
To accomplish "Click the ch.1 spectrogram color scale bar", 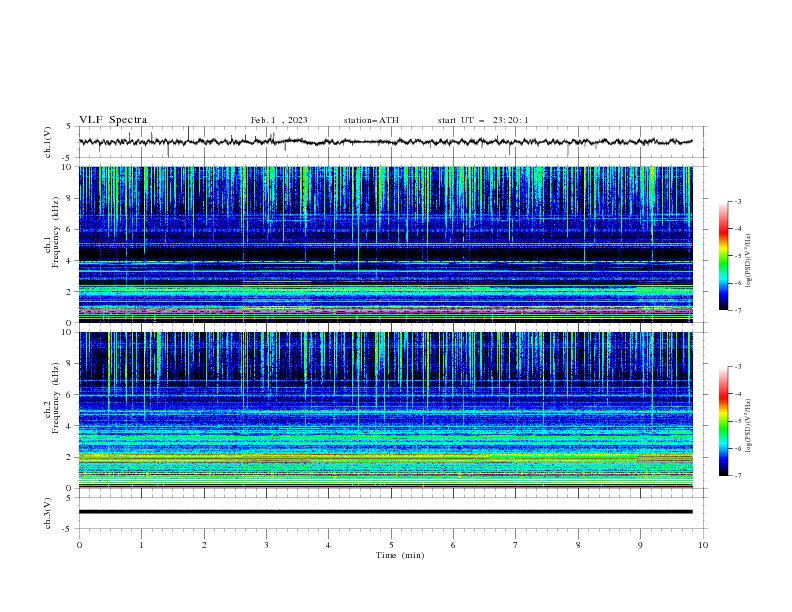I will 723,256.
